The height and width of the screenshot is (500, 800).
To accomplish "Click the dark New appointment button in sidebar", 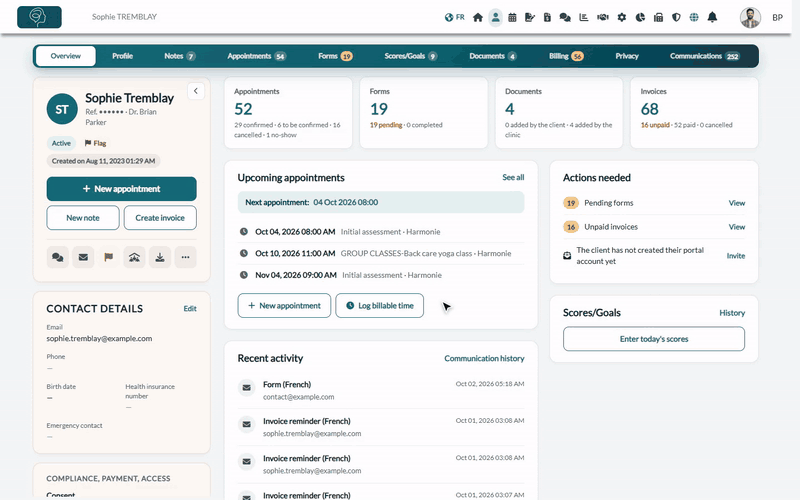I will (121, 189).
